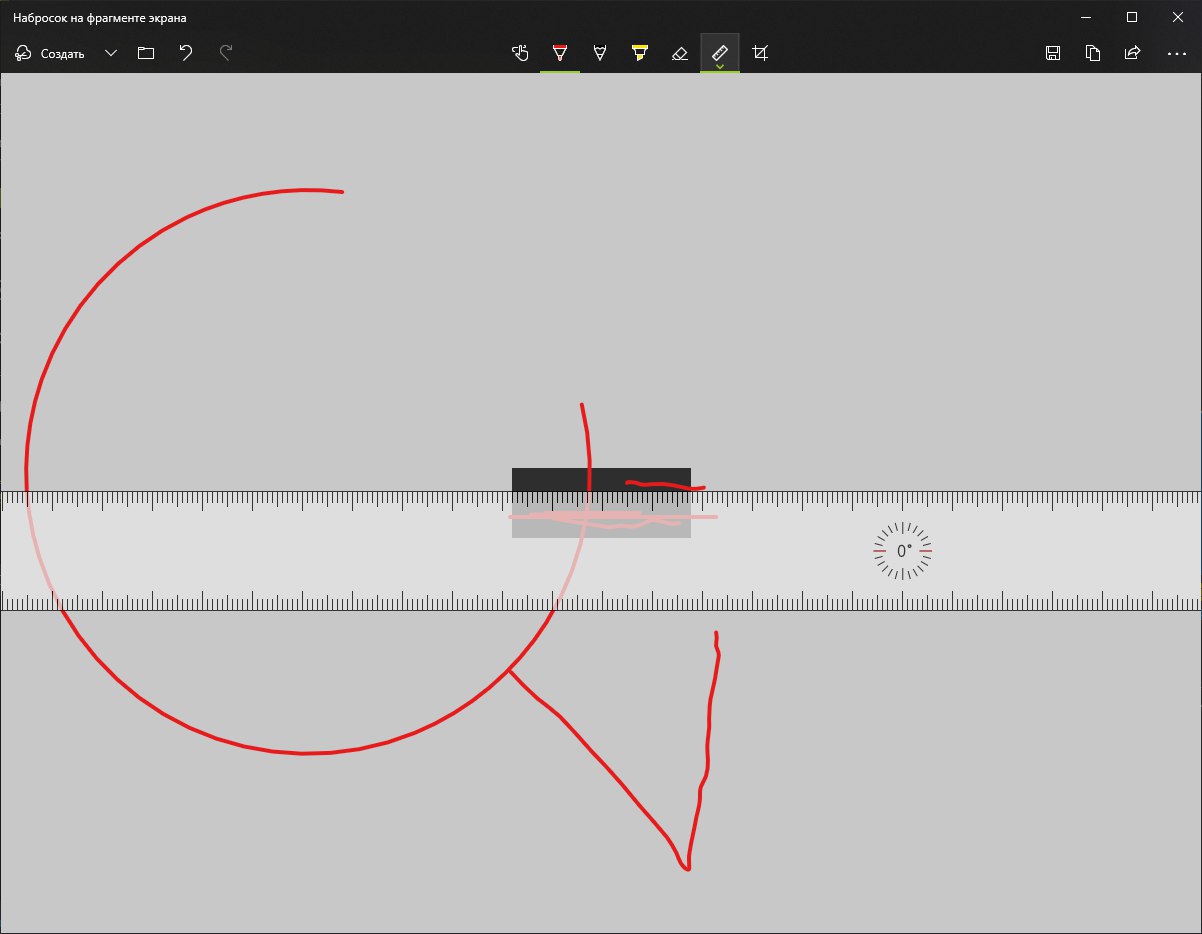Redo the undone stroke
Screen dimensions: 1202x934
226,53
